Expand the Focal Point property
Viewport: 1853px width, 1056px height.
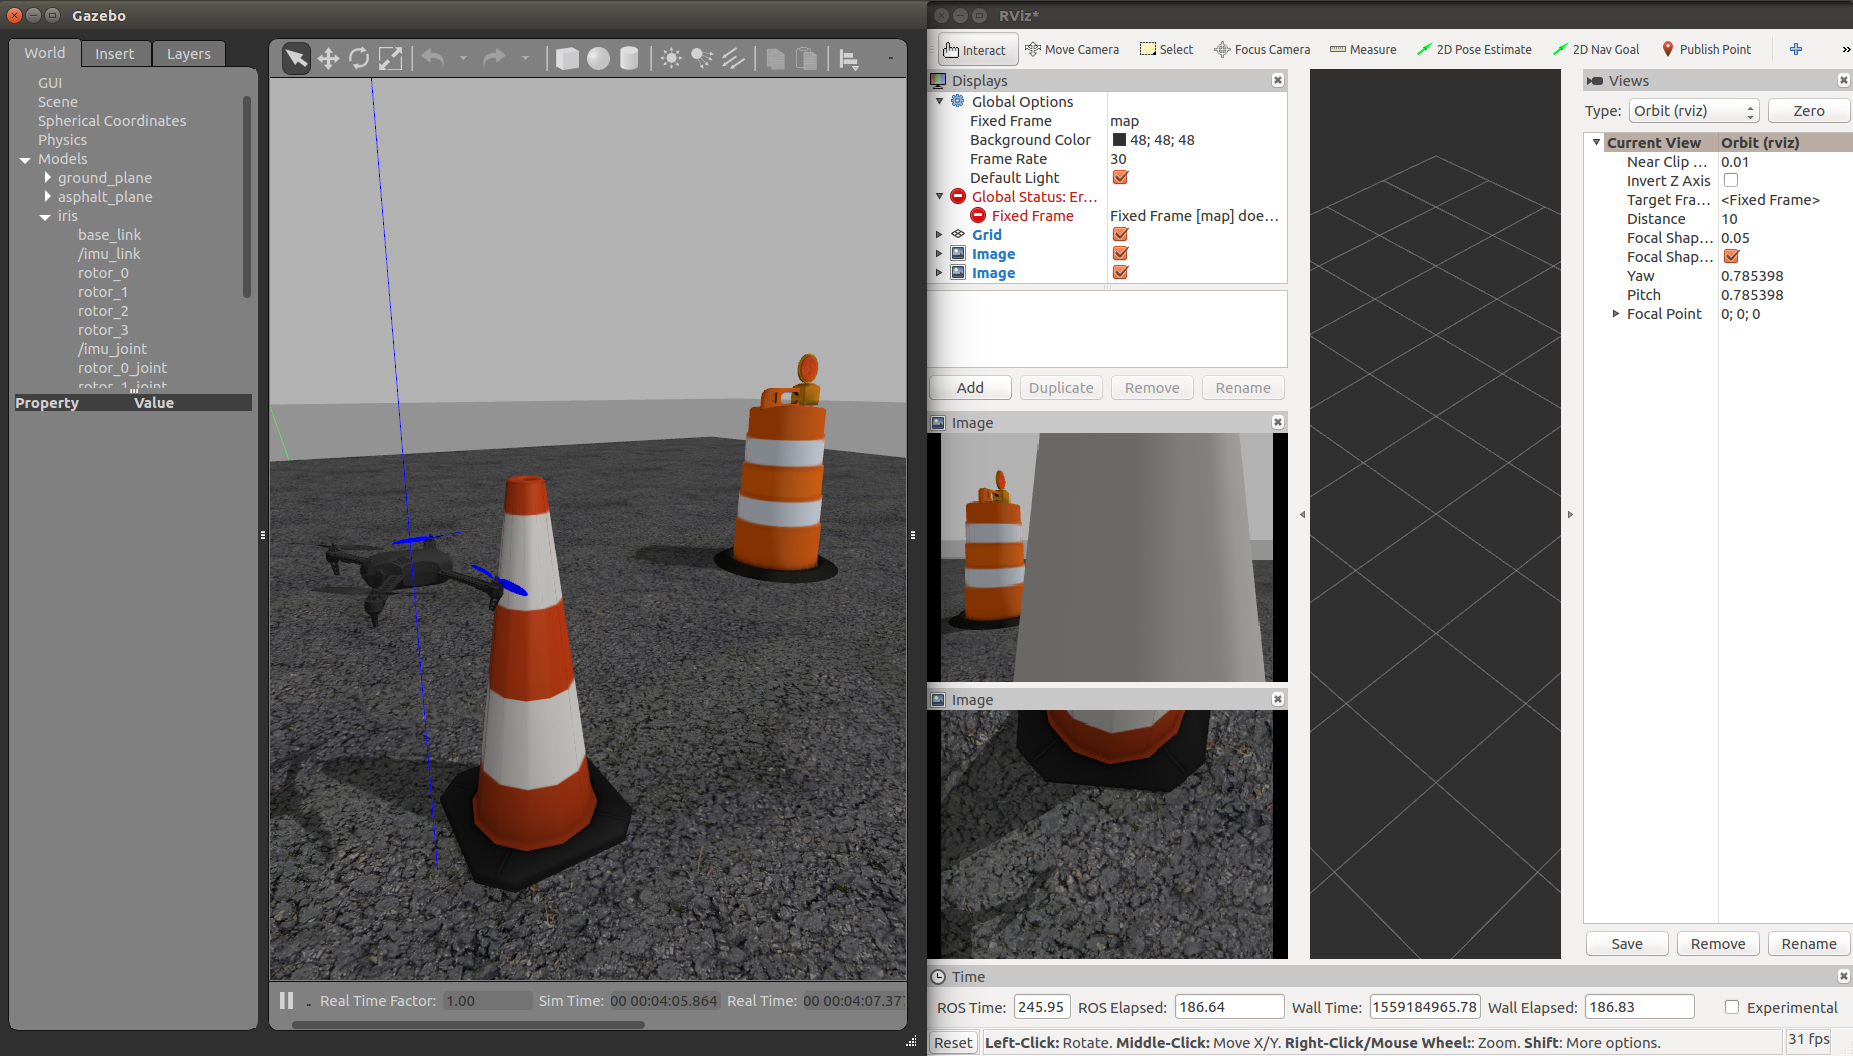pyautogui.click(x=1615, y=314)
